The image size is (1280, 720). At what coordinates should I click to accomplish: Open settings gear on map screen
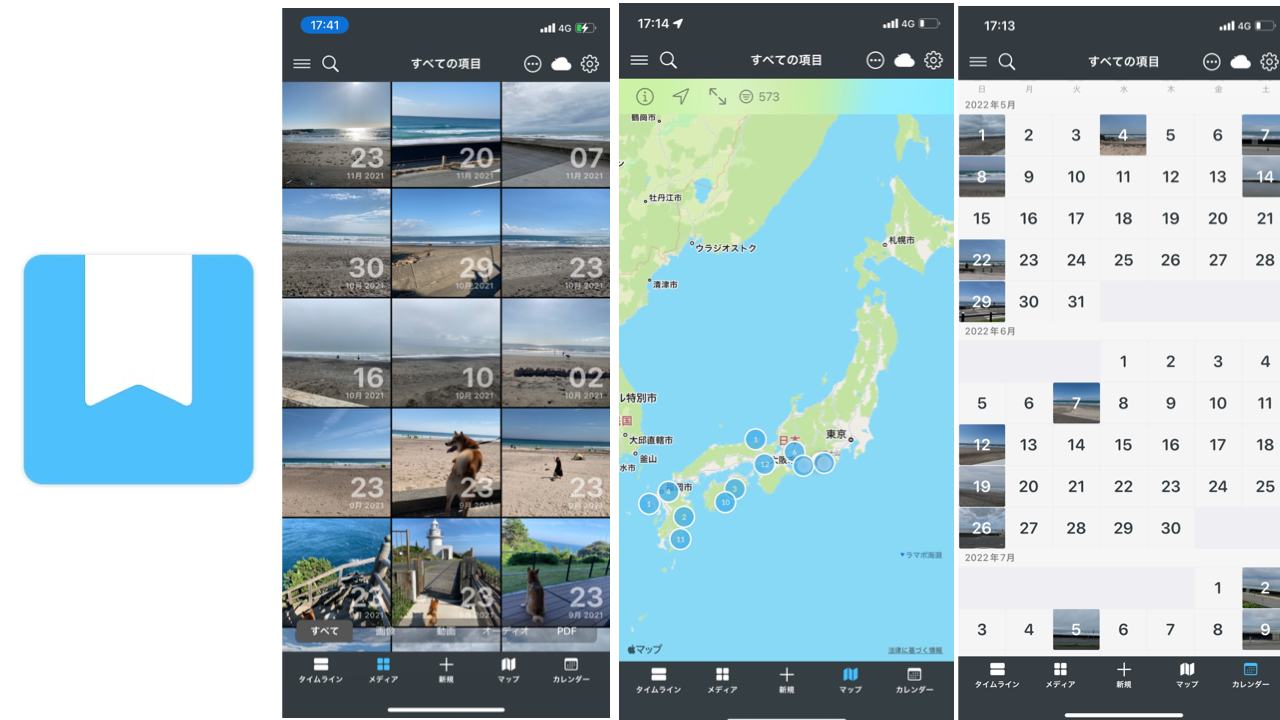click(933, 60)
